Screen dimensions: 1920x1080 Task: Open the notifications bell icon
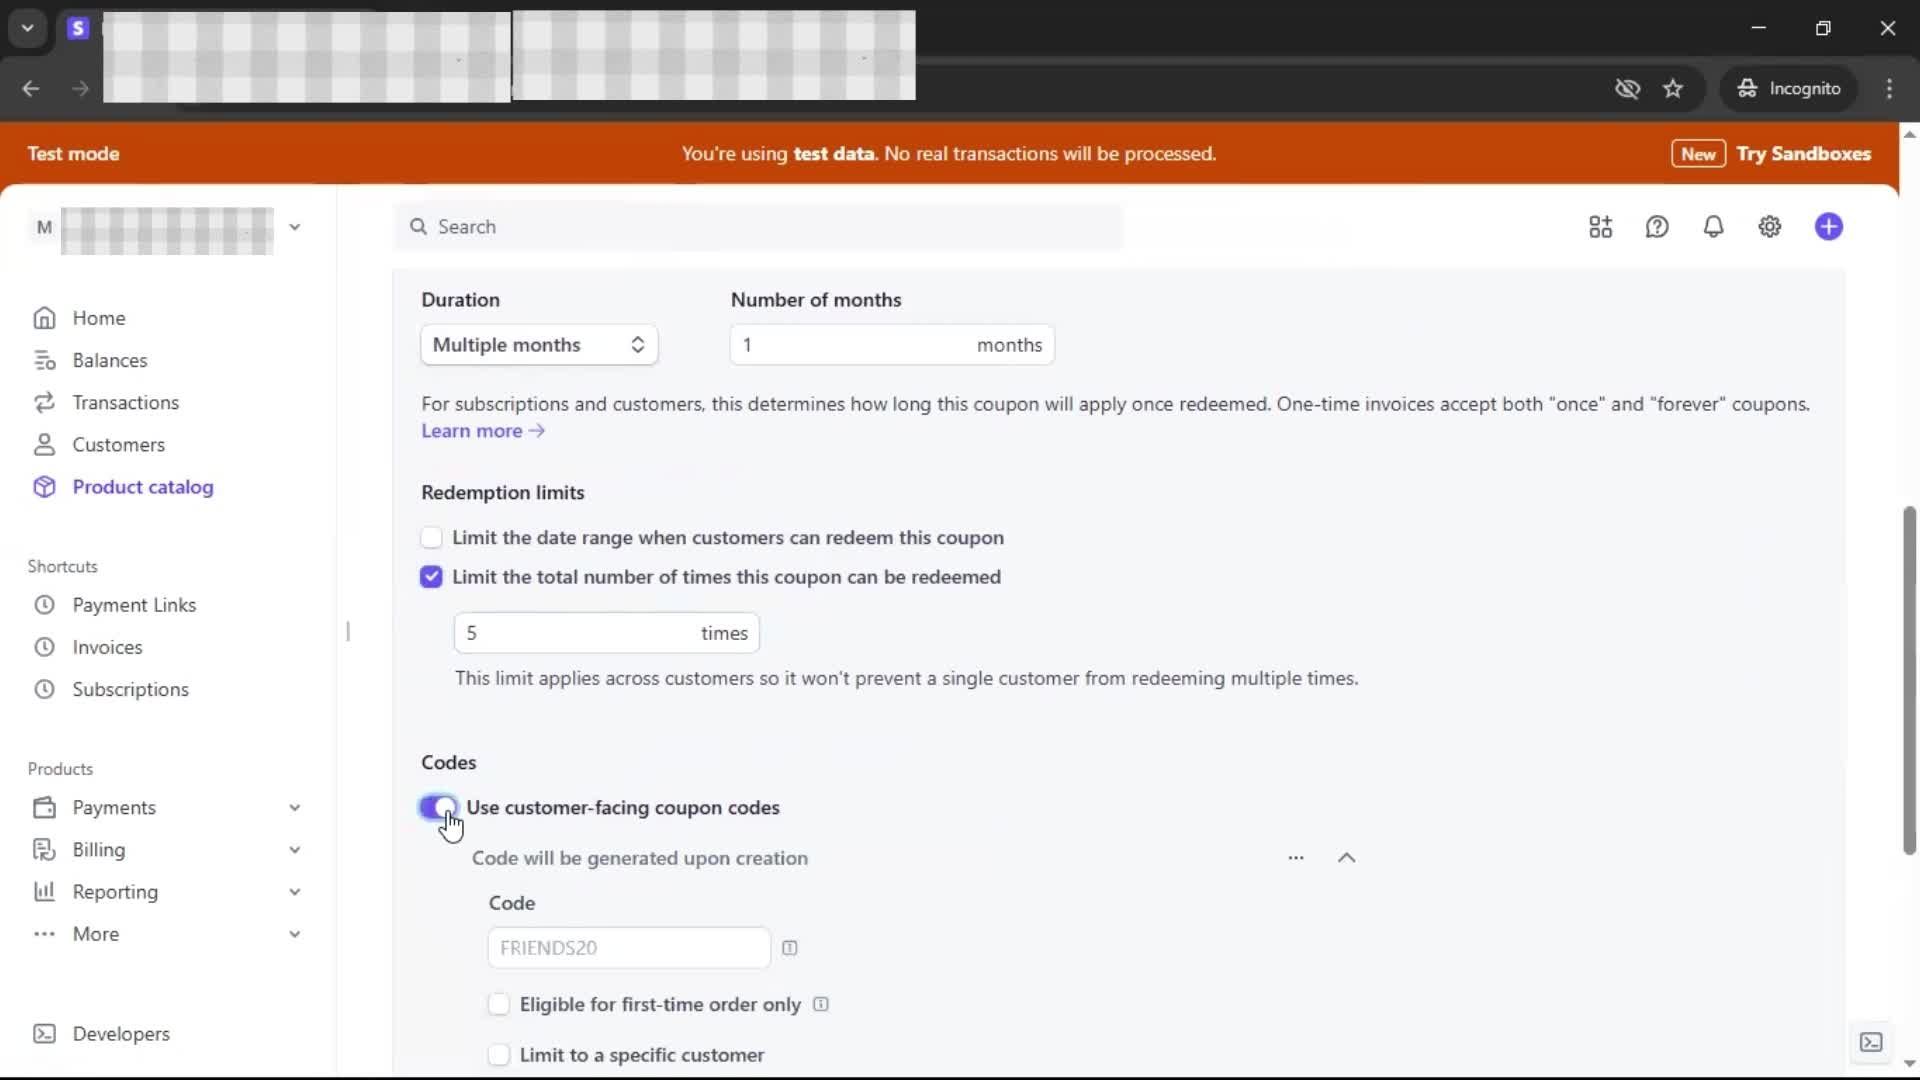click(1713, 227)
